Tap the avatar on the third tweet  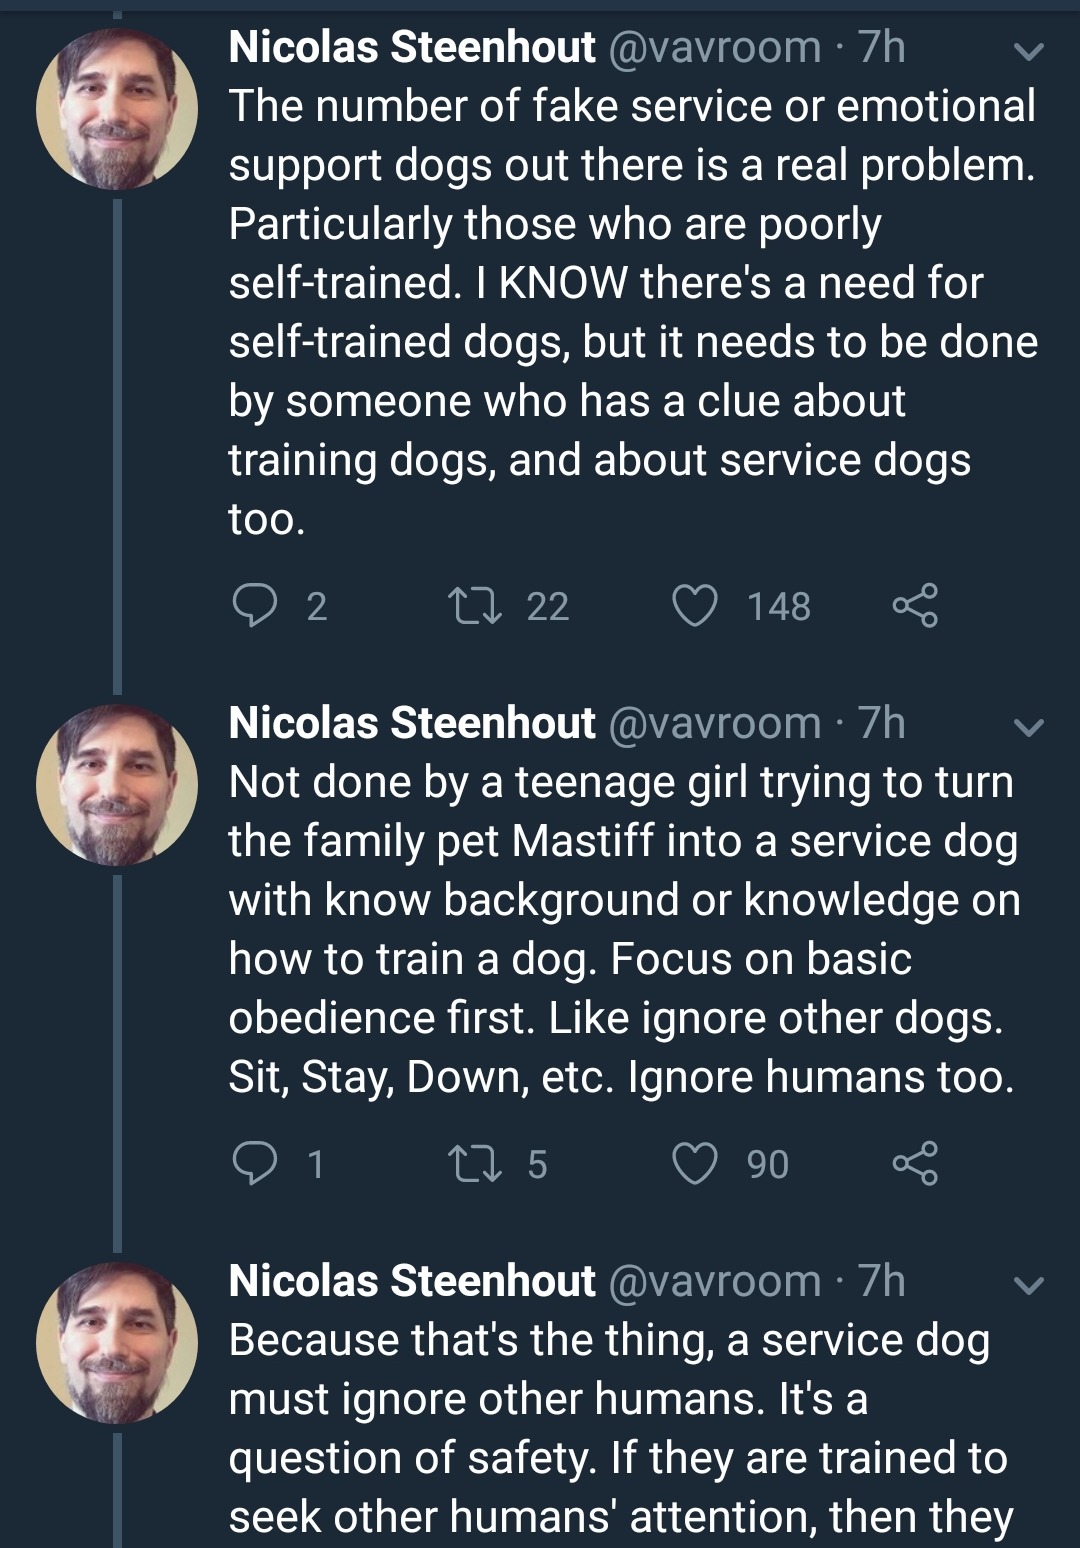(x=116, y=1343)
